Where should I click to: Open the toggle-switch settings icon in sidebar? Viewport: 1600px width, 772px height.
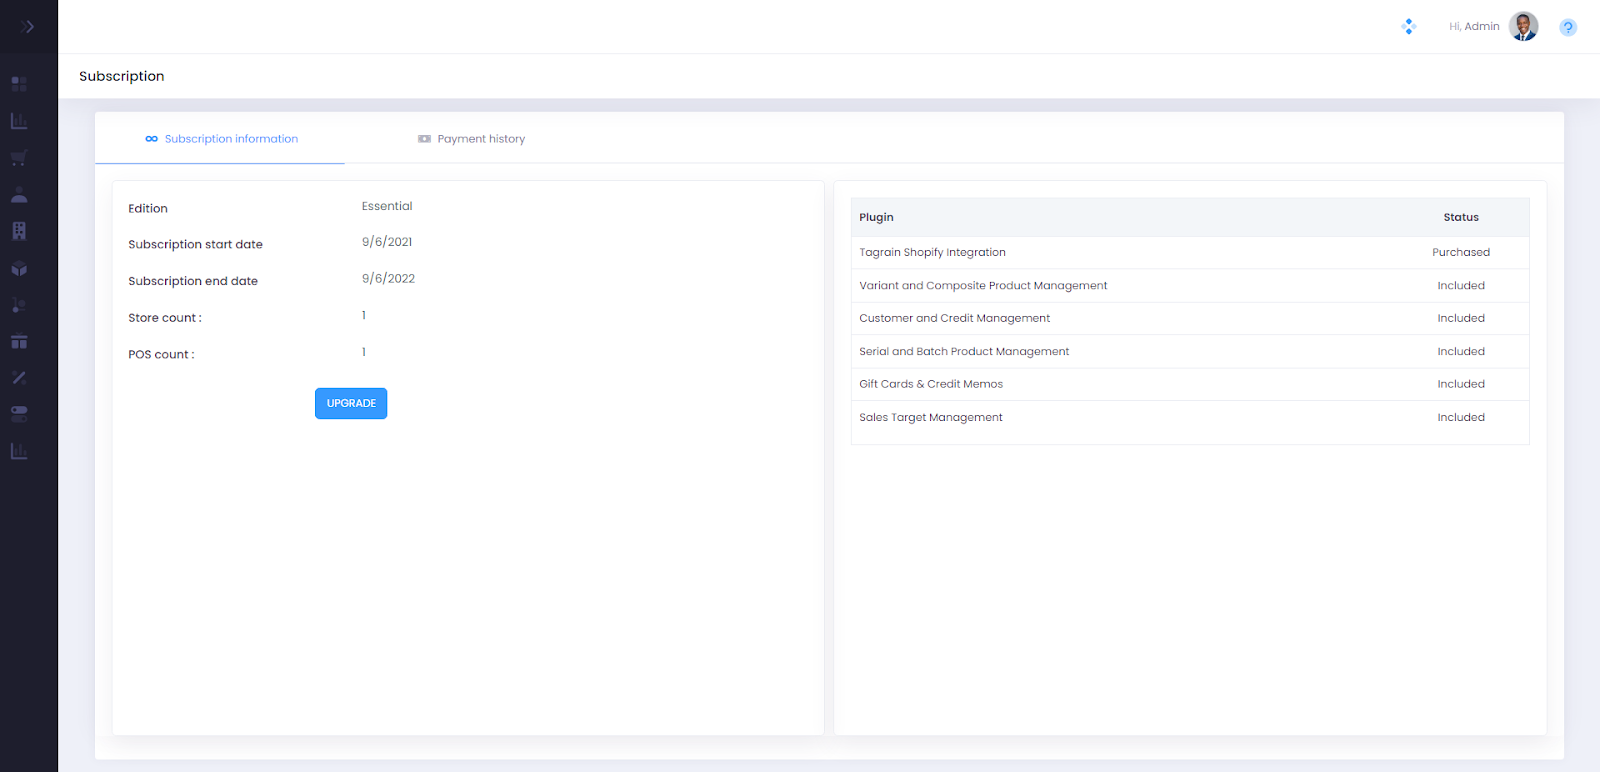pos(19,414)
